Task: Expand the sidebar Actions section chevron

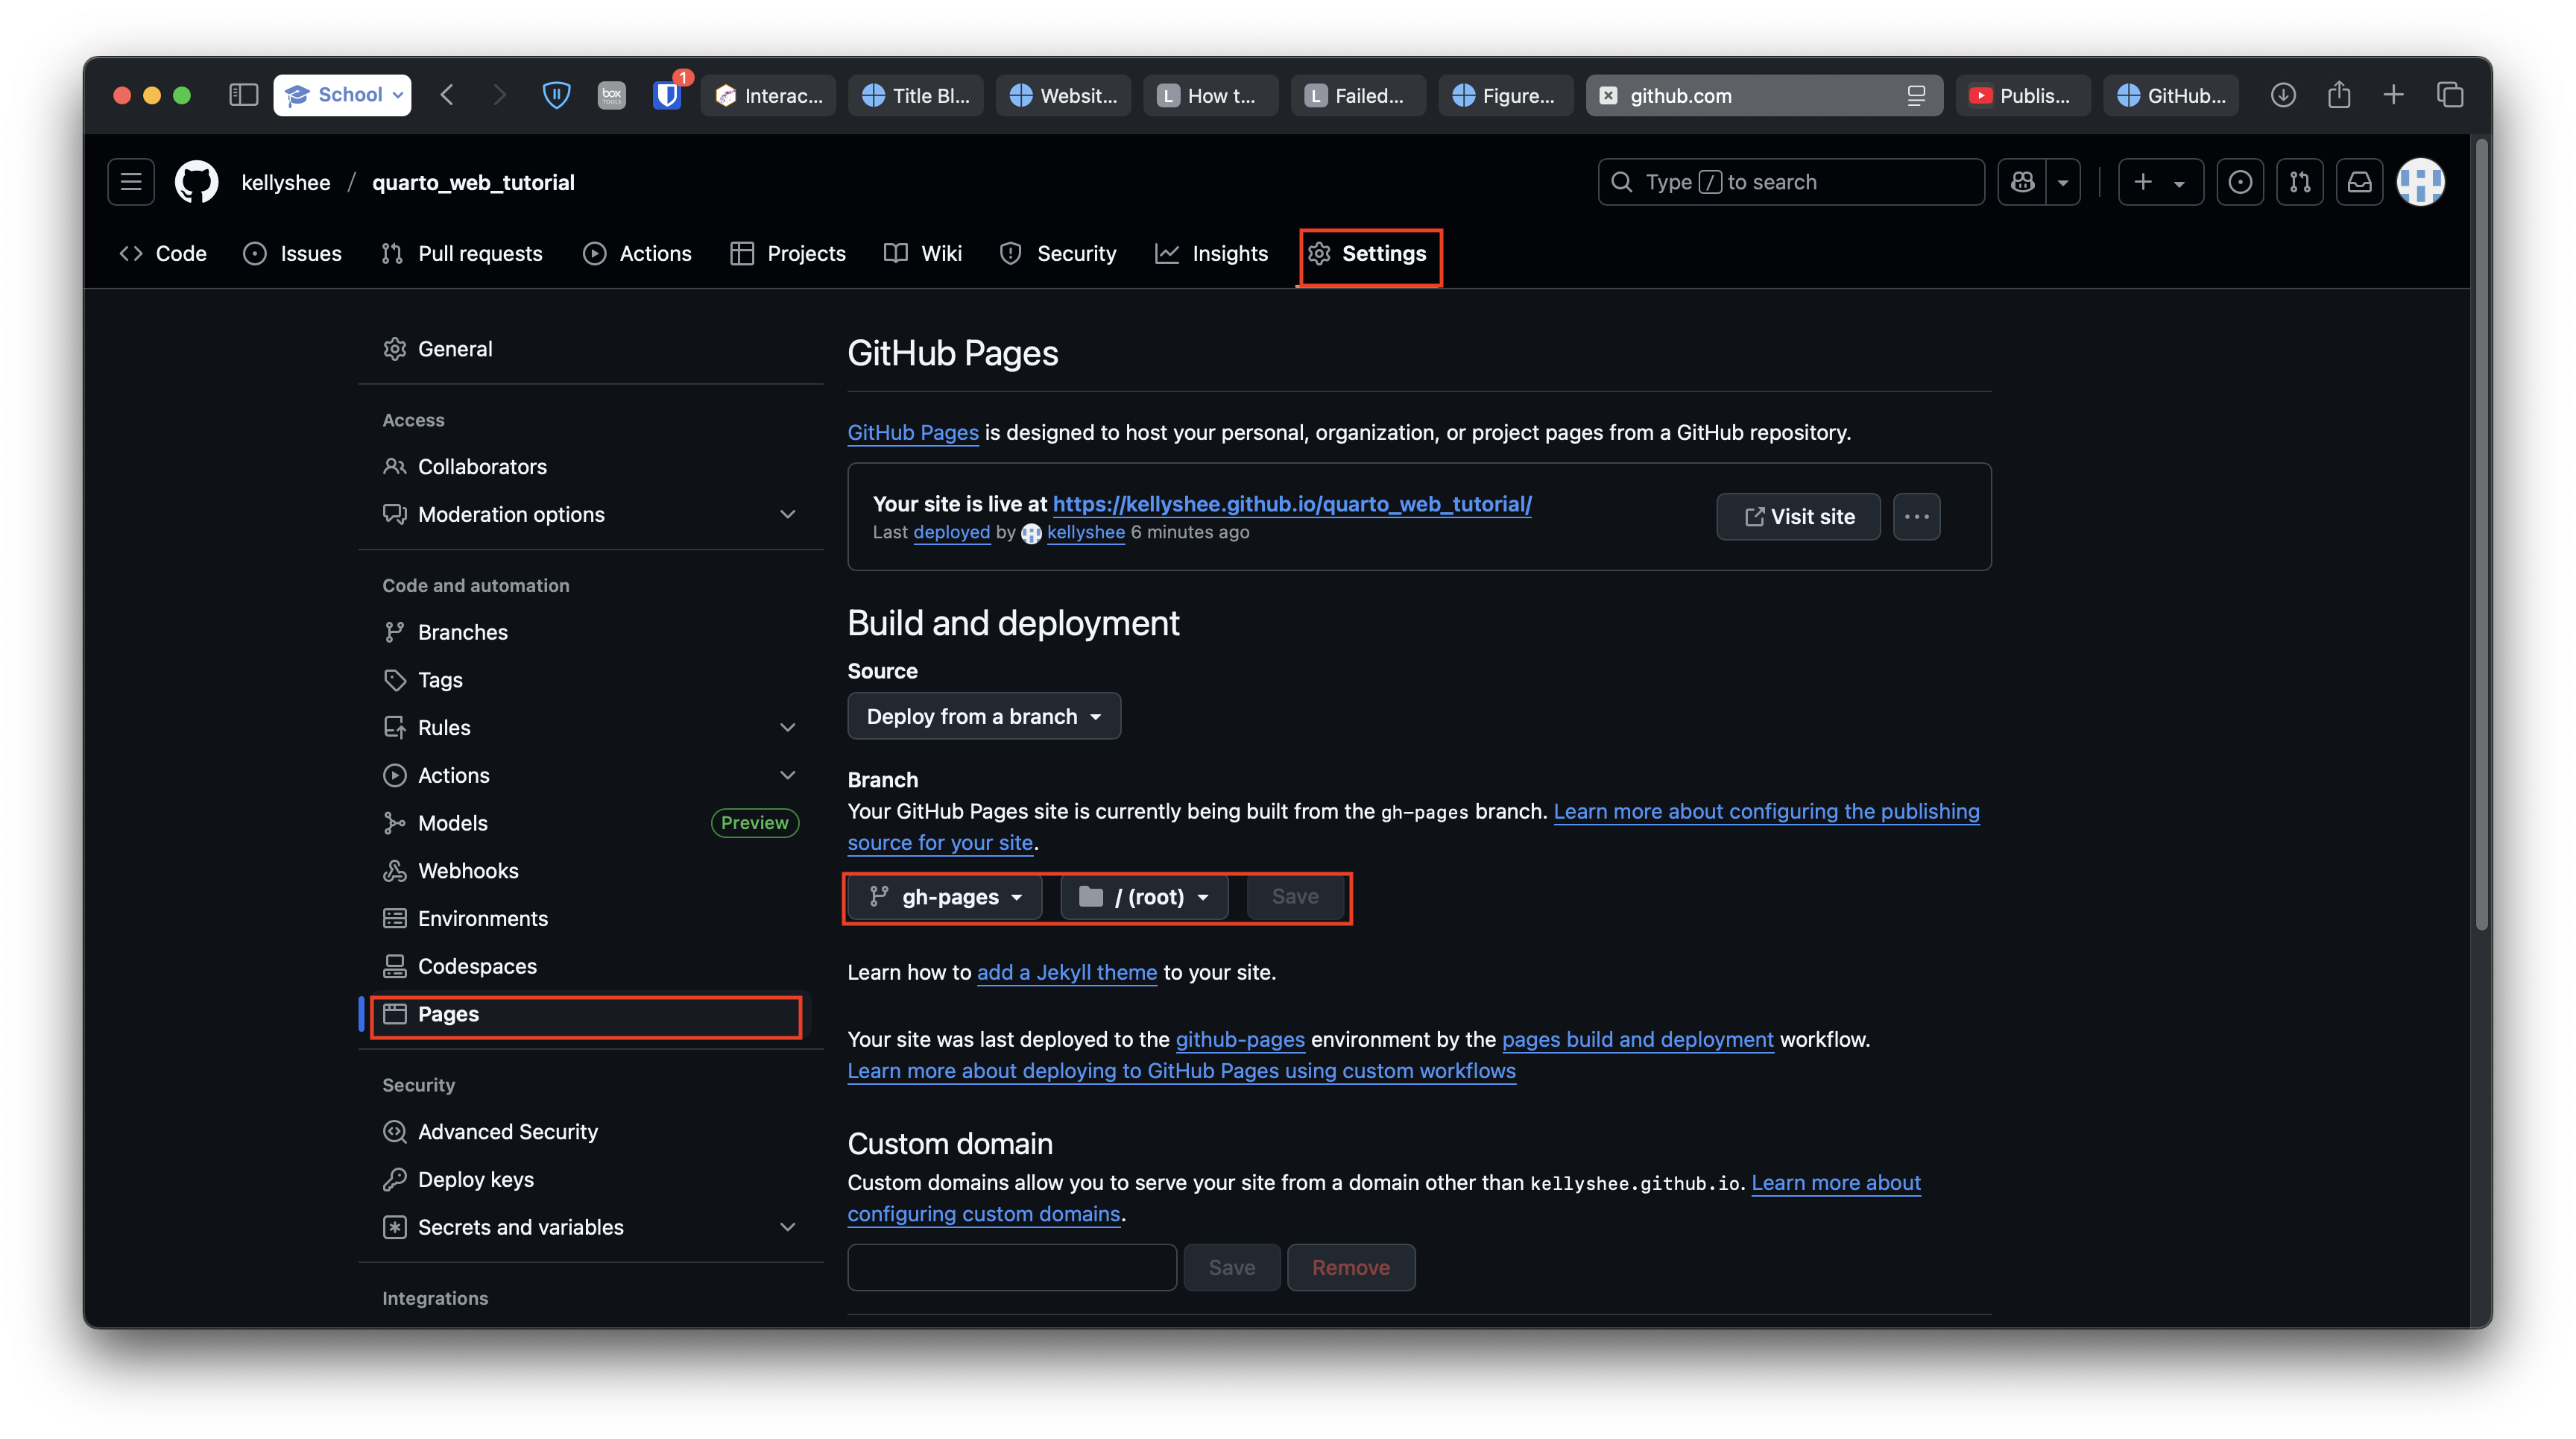Action: 788,775
